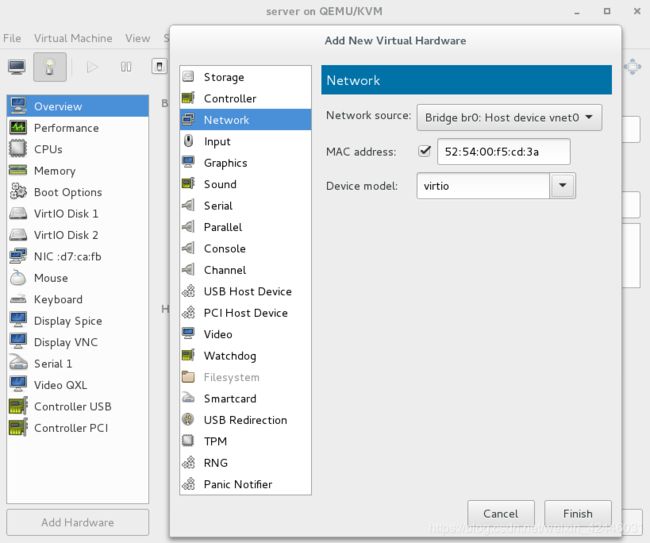Select Controller PCI in the sidebar
Image resolution: width=650 pixels, height=543 pixels.
(78, 428)
